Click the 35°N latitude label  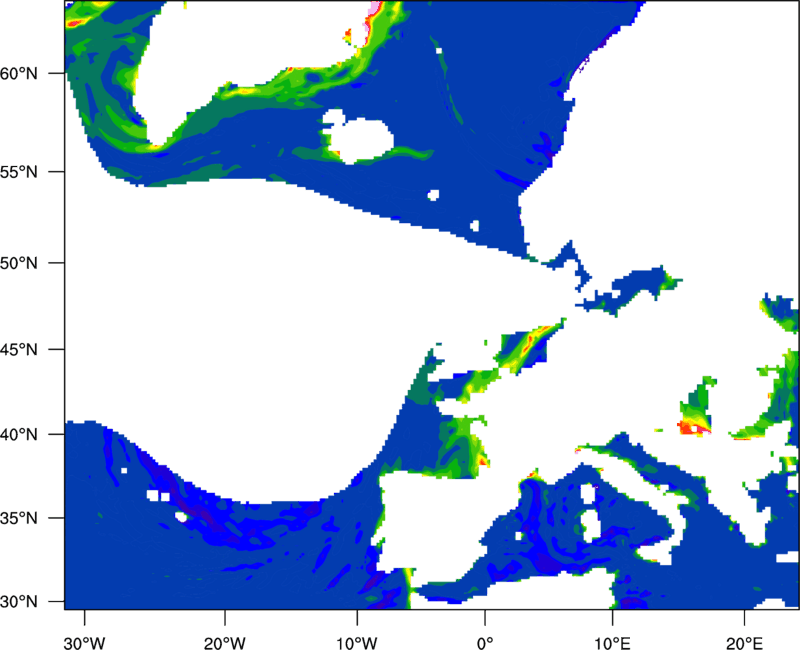click(x=19, y=518)
